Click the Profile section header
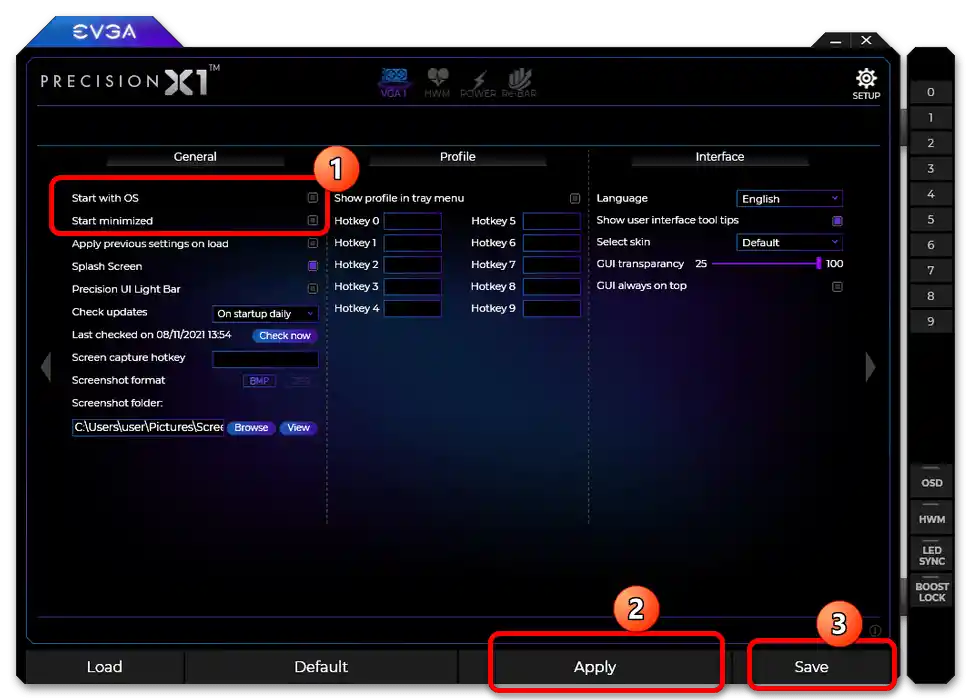The width and height of the screenshot is (971, 700). coord(458,157)
